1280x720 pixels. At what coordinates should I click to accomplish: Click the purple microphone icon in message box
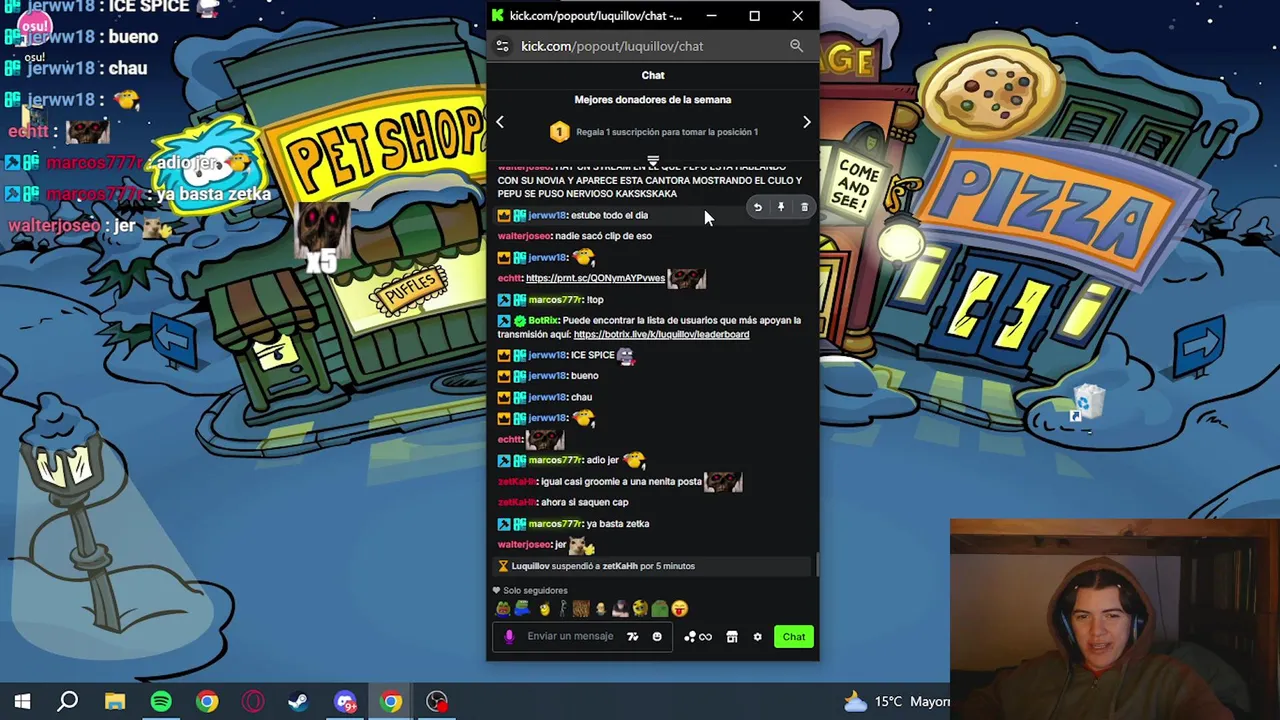point(509,637)
